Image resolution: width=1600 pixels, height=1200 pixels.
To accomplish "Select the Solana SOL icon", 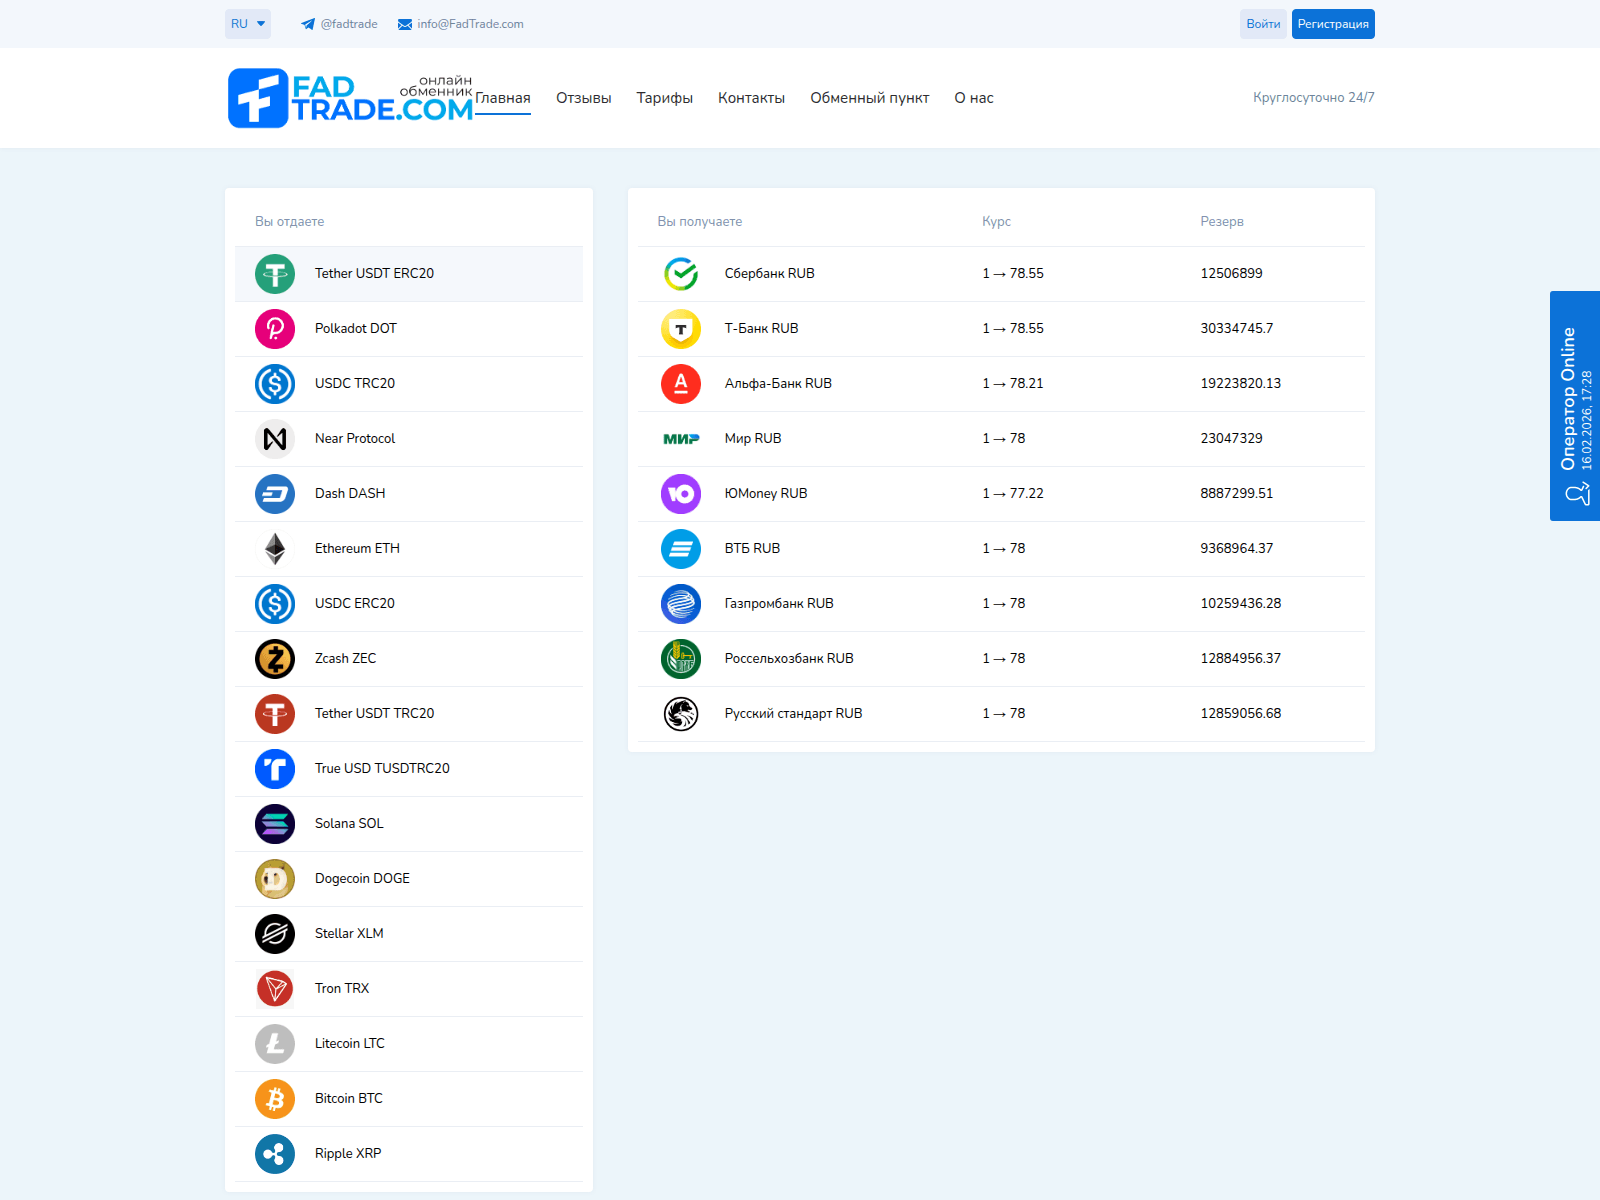I will [x=275, y=824].
